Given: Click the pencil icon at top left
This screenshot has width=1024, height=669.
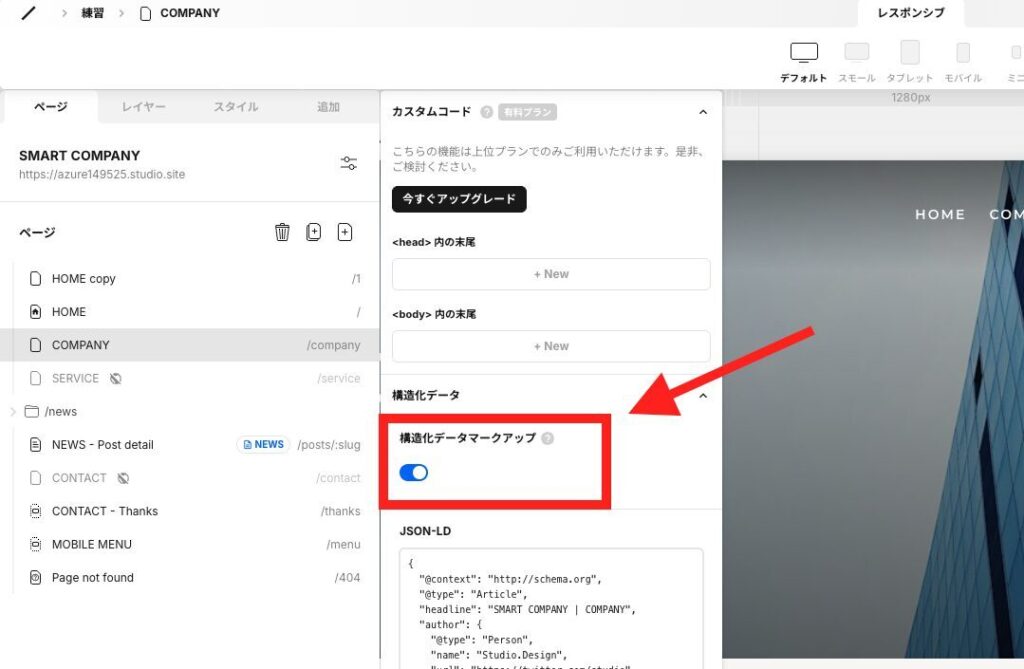Looking at the screenshot, I should click(28, 14).
